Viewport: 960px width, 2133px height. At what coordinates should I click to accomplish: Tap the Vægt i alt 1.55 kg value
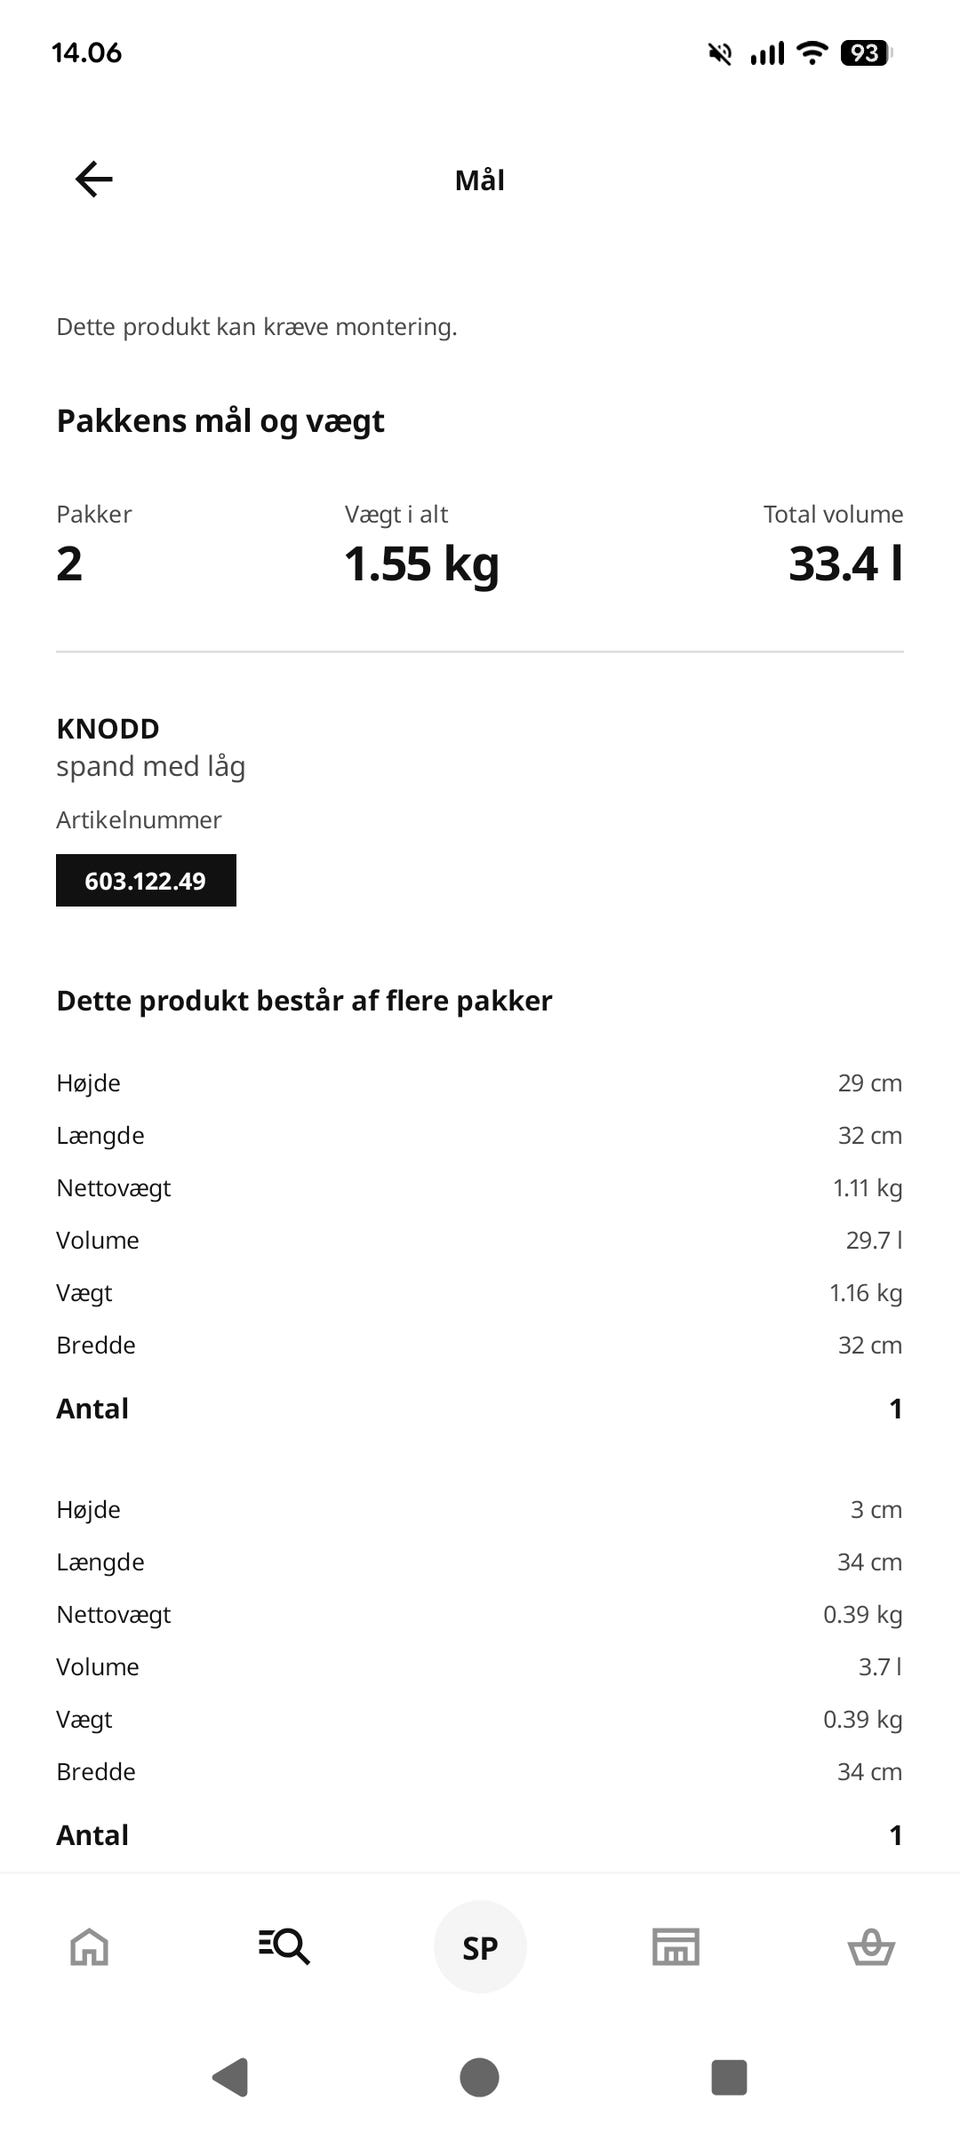pos(421,564)
